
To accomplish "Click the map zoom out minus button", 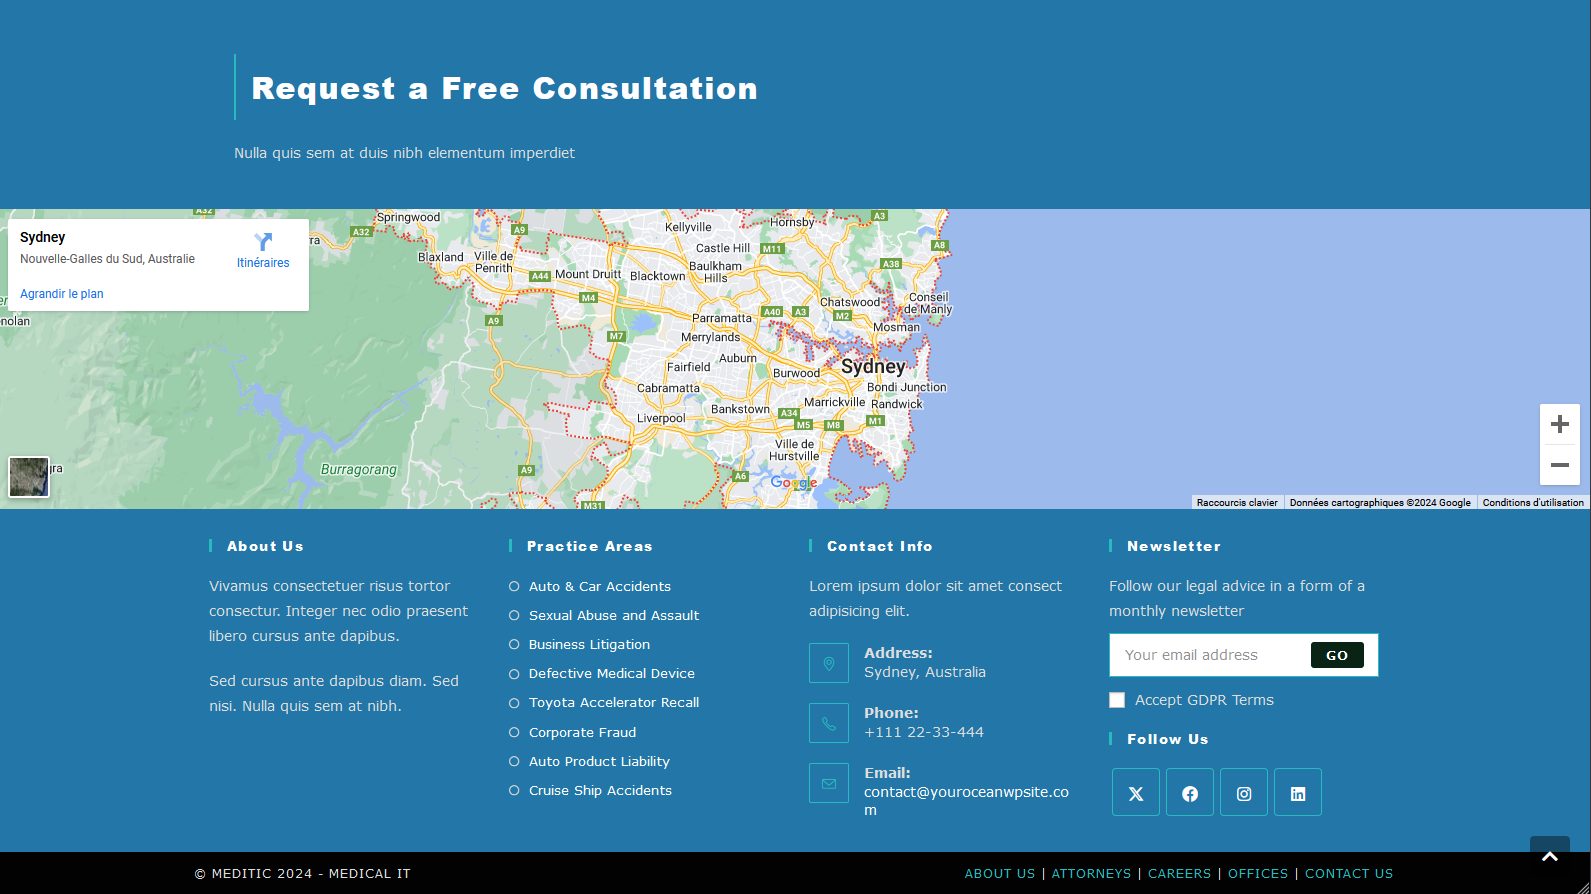I will tap(1559, 465).
